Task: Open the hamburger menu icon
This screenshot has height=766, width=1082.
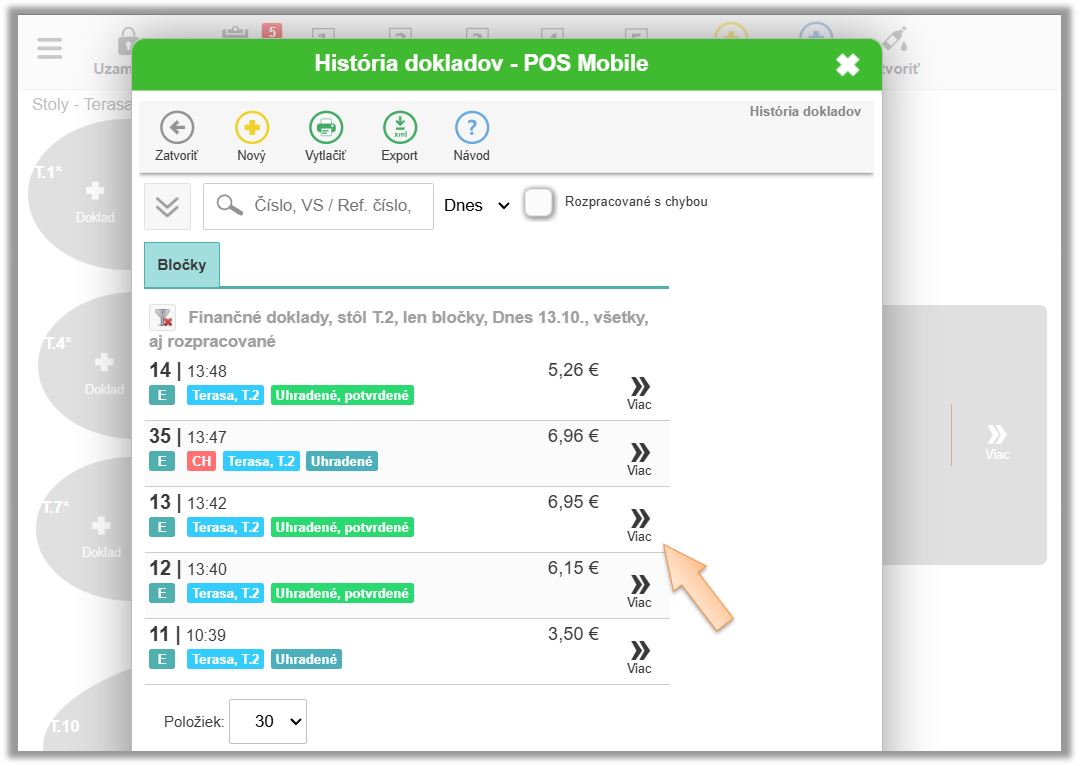Action: pos(49,48)
